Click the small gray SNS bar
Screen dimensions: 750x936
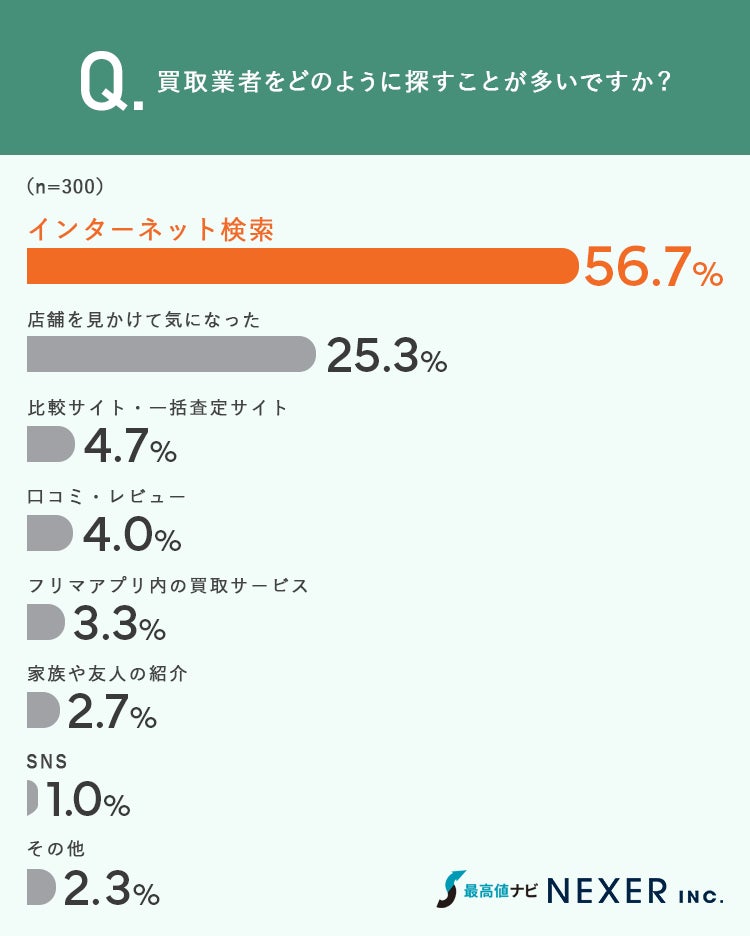point(32,798)
